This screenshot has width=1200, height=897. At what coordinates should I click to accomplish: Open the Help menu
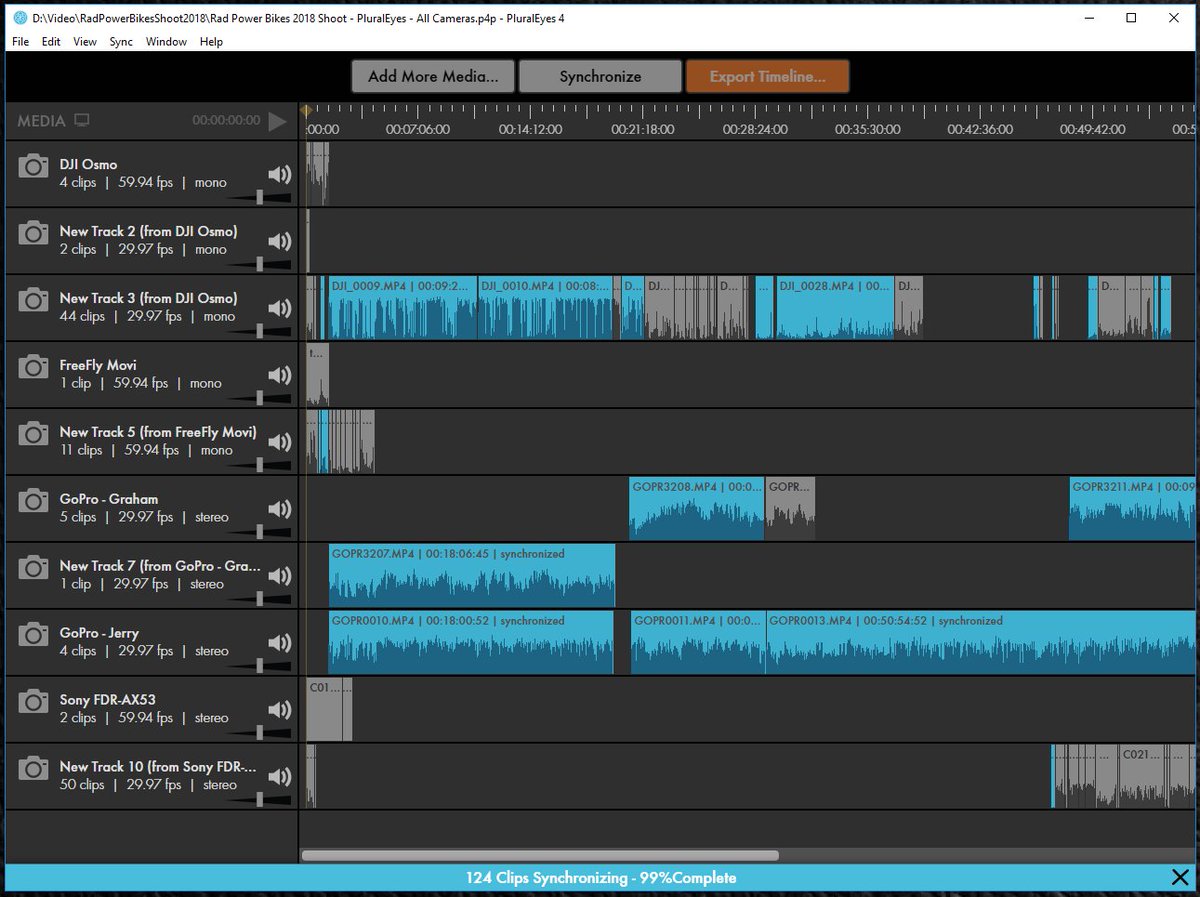[211, 42]
